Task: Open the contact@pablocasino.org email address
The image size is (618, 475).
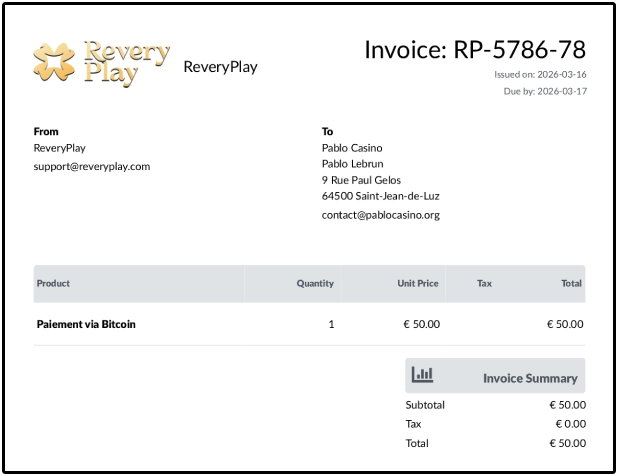Action: (x=381, y=215)
